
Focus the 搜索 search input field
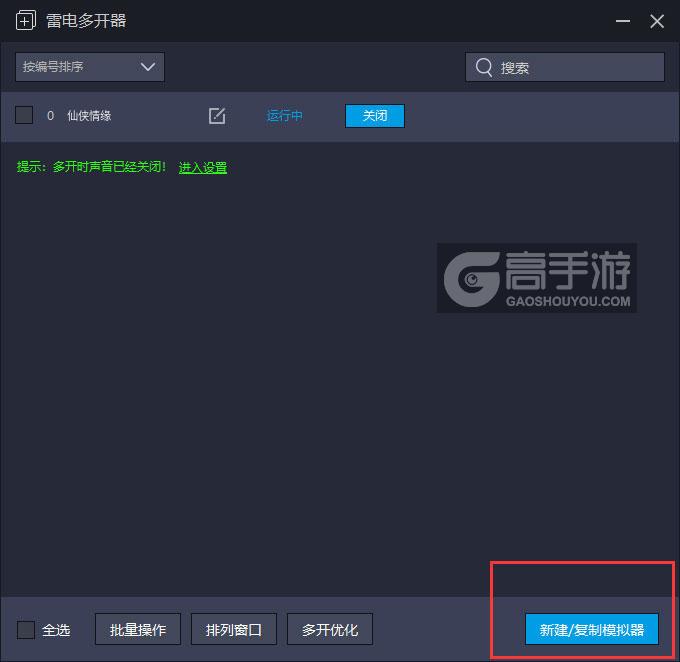565,67
